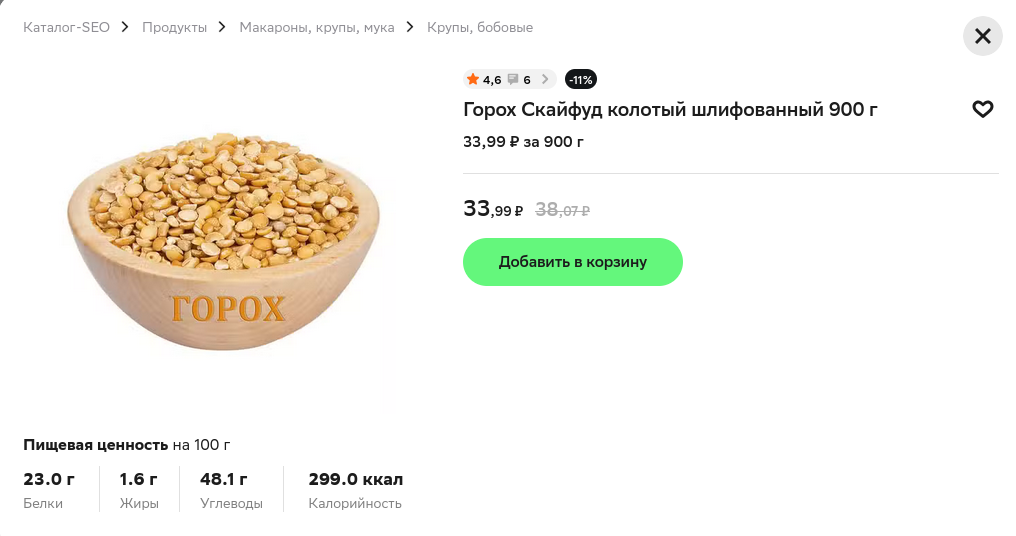1016x536 pixels.
Task: Open the Продукты breadcrumb category
Action: click(174, 27)
